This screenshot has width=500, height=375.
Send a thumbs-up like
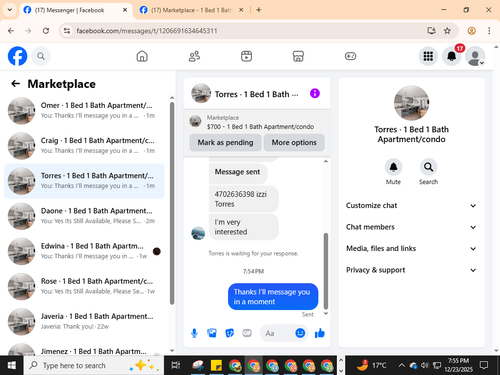coord(320,333)
